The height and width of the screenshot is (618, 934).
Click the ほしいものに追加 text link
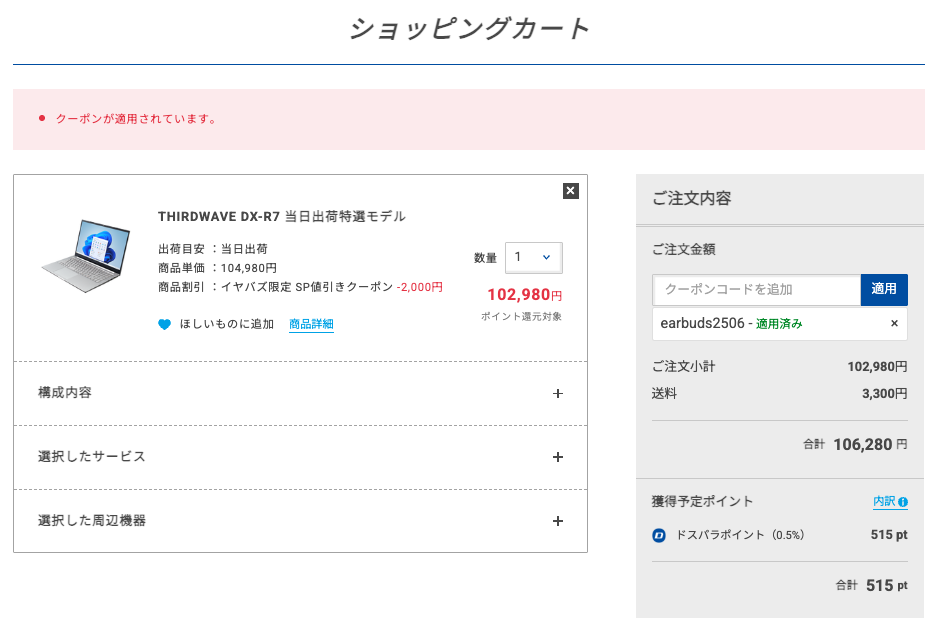[227, 324]
